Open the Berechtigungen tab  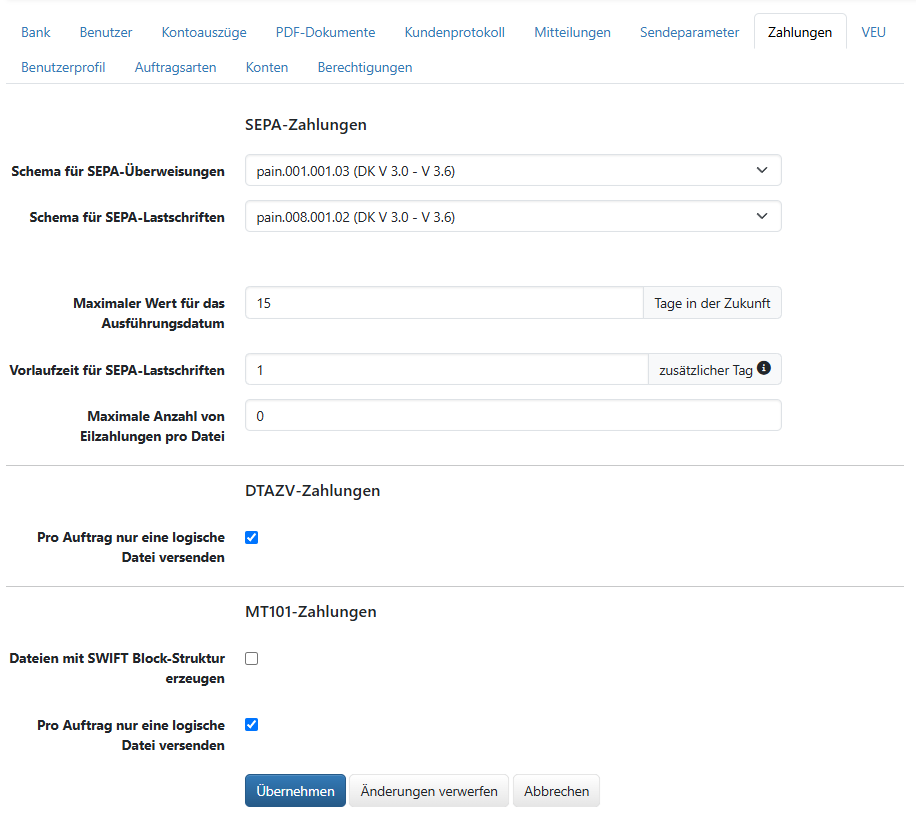(x=365, y=67)
